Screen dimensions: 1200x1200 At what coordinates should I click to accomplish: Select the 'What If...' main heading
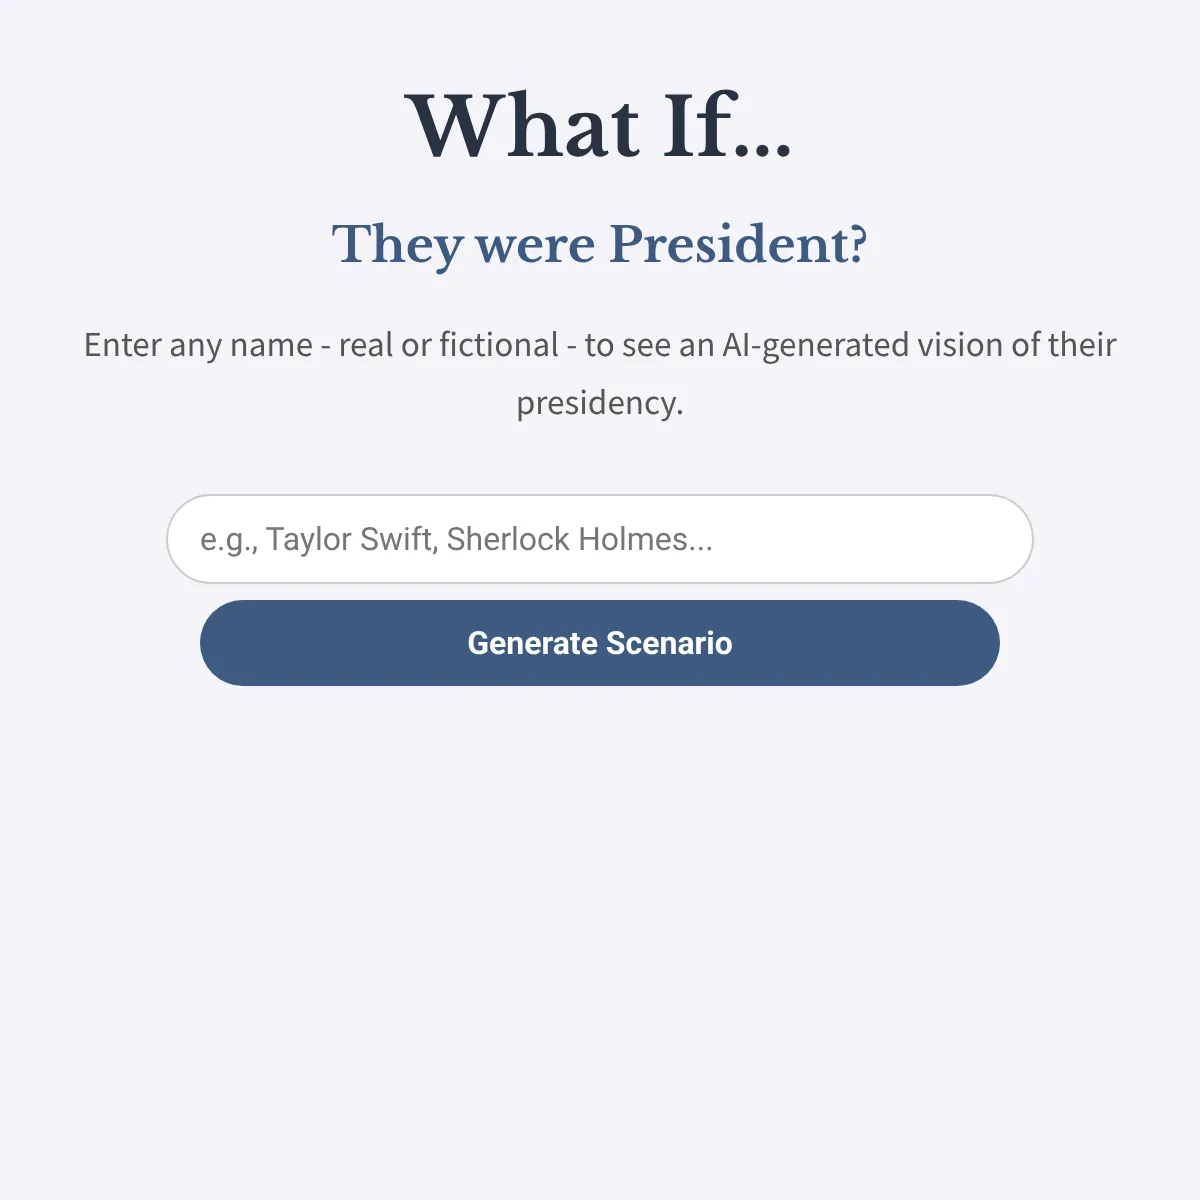click(x=600, y=126)
